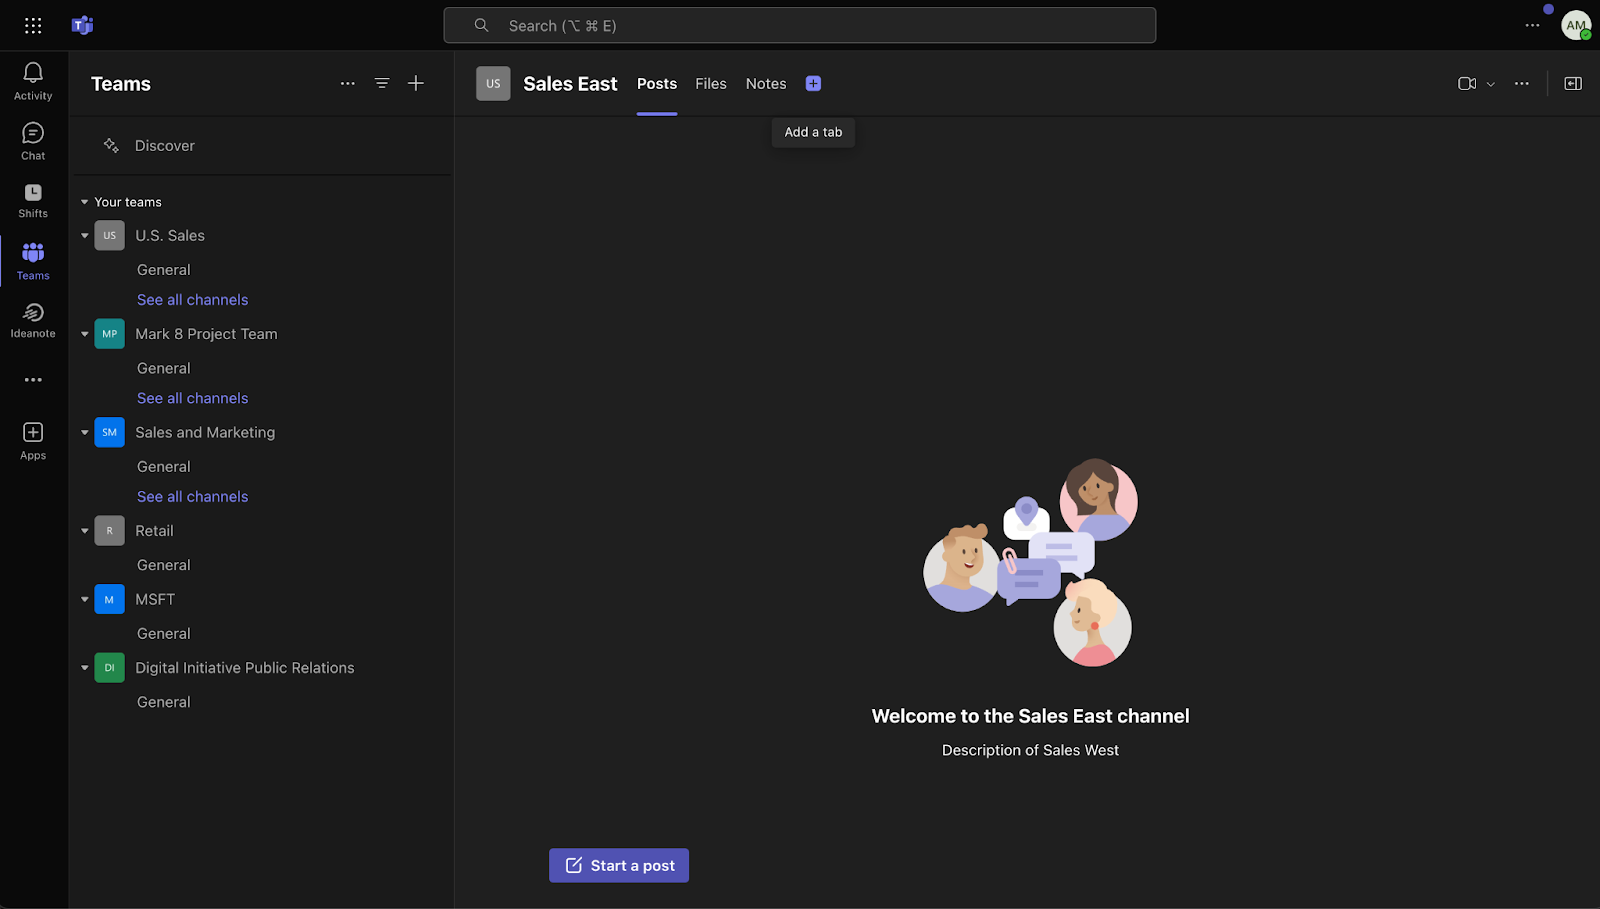Click the plus icon to join or create team
Screen dimensions: 1600x909
(x=416, y=84)
